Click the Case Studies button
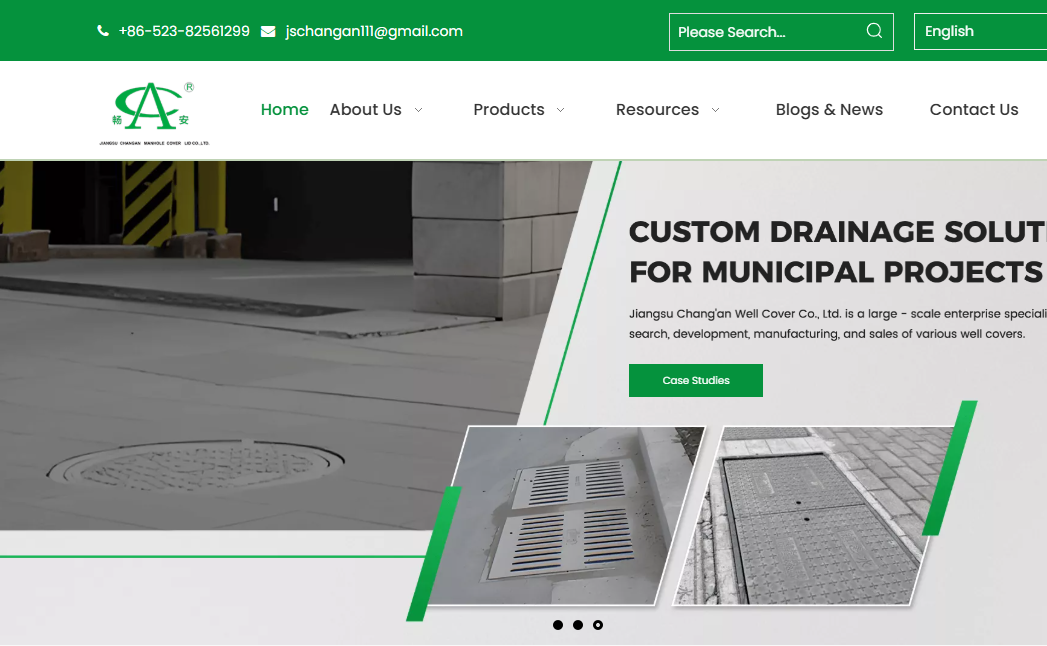The image size is (1047, 646). click(695, 380)
